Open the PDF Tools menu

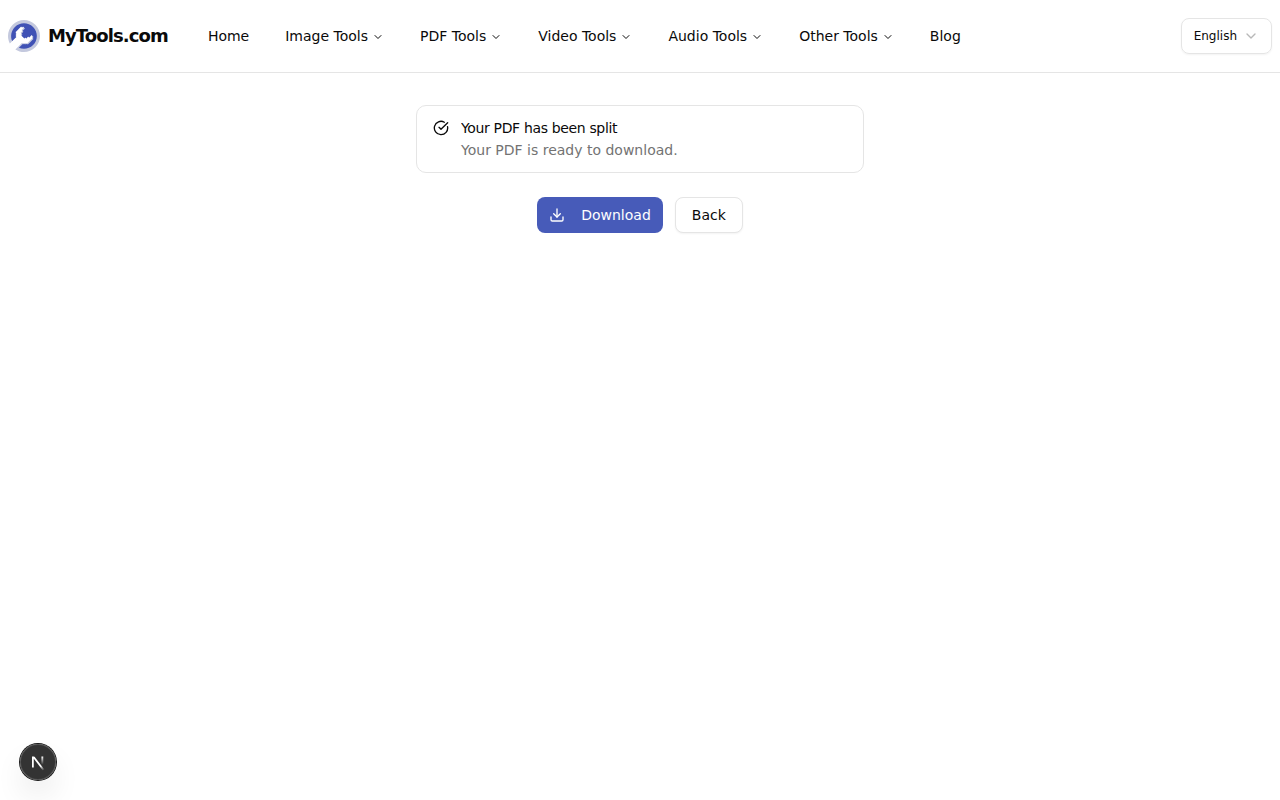point(459,36)
